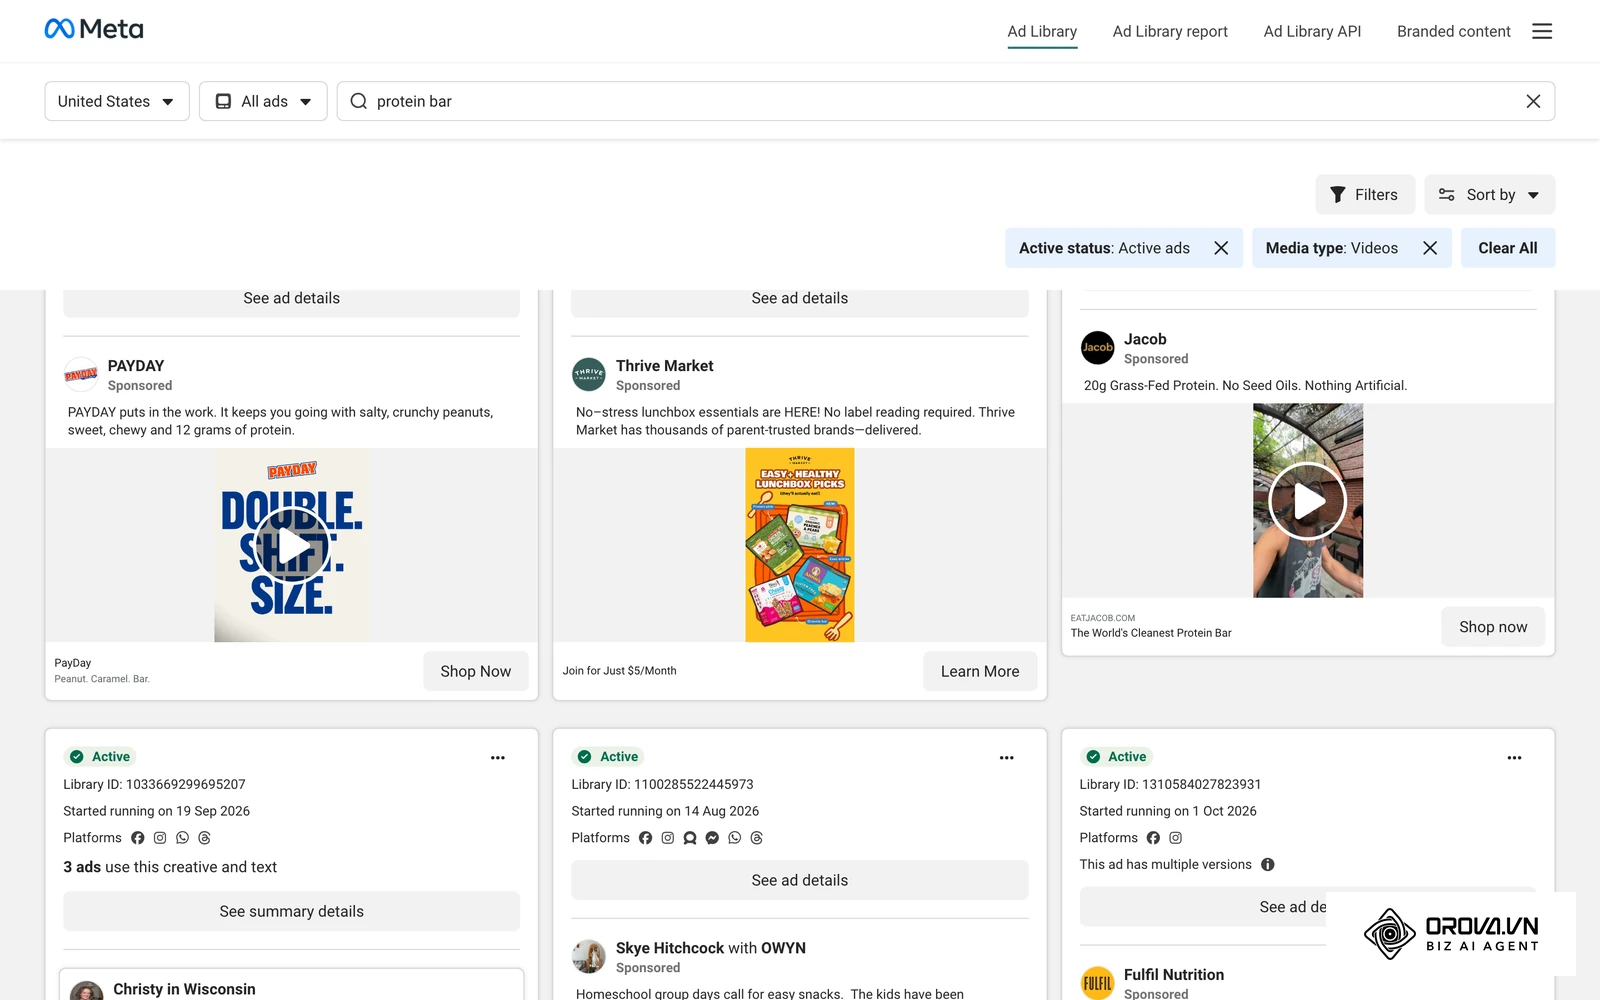
Task: Remove the Media type Videos filter
Action: click(1430, 248)
